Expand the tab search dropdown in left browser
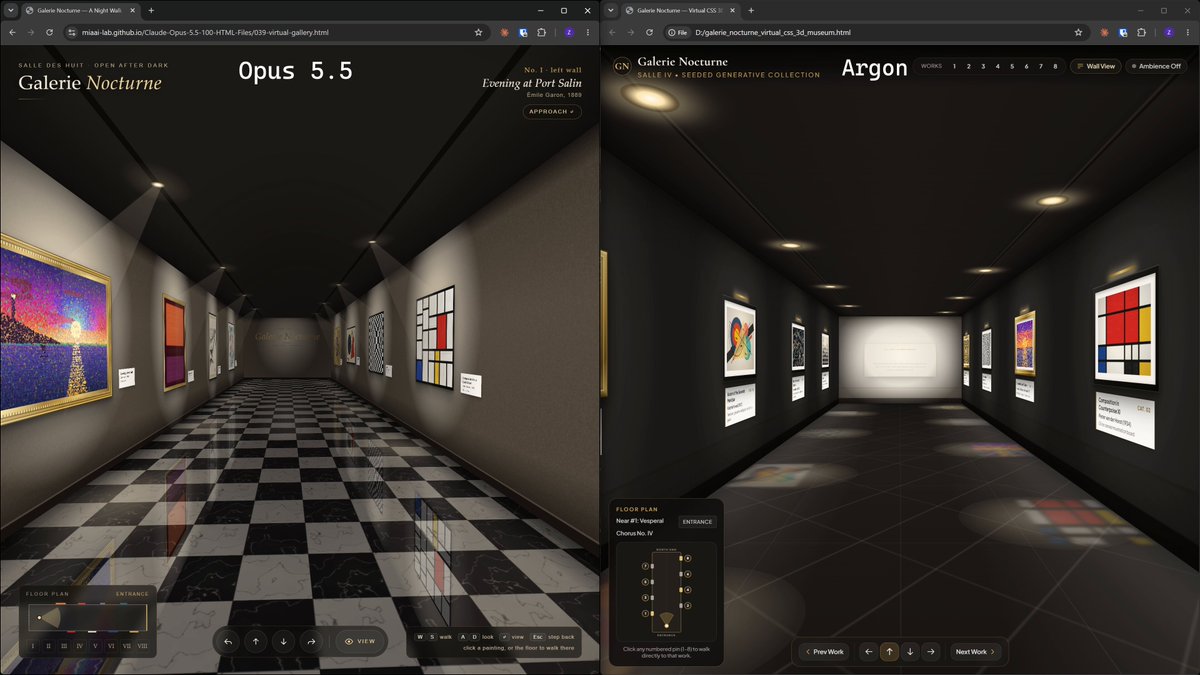 10,10
